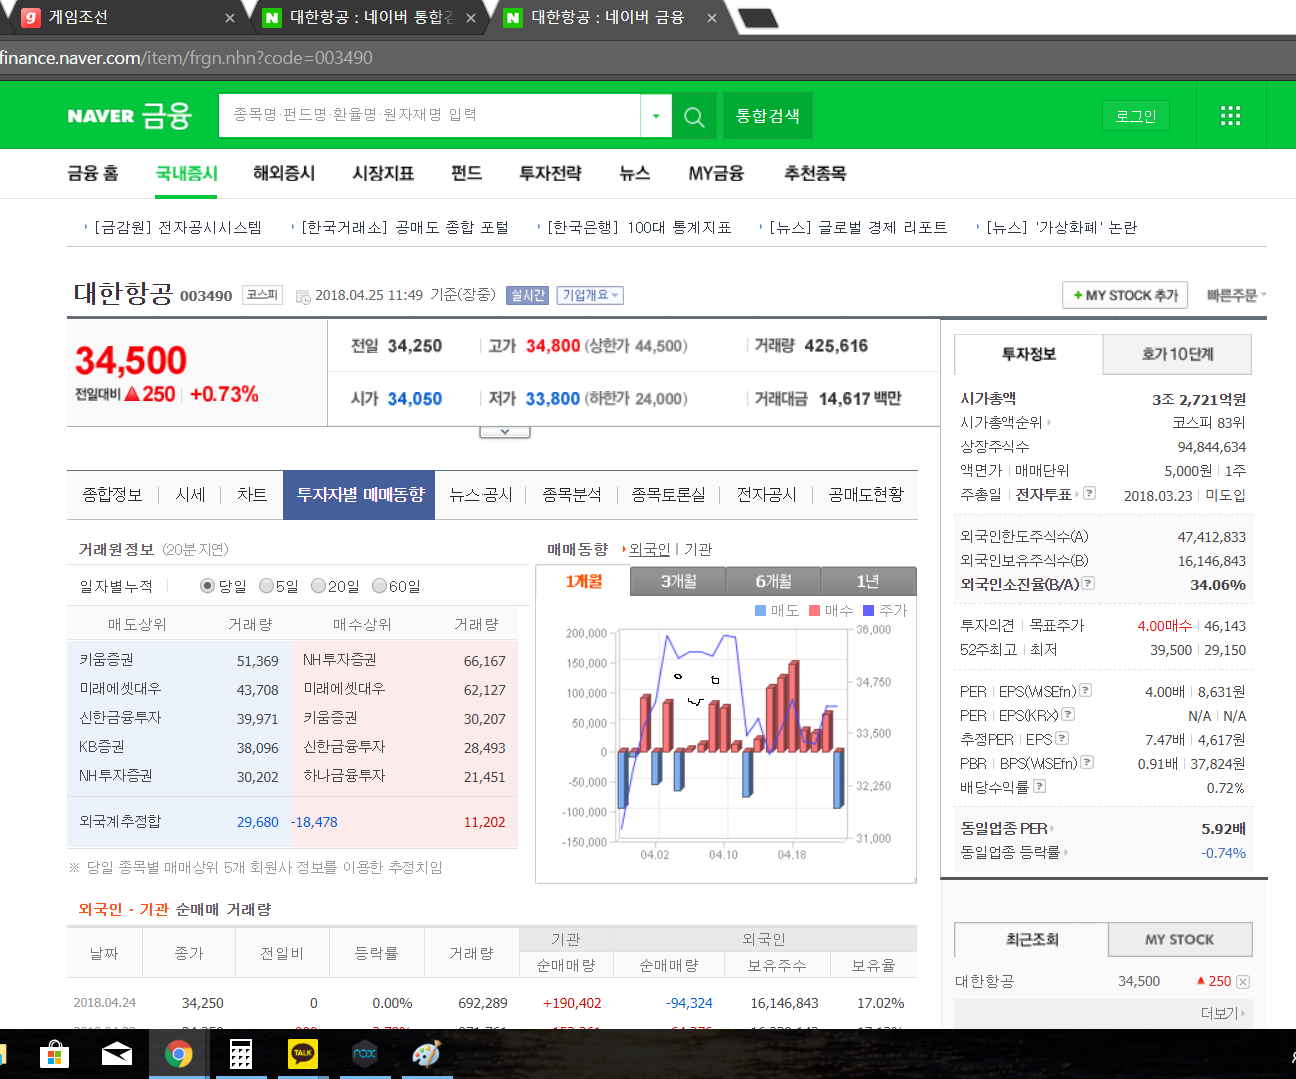Click the green search magnifier icon
Viewport: 1296px width, 1079px height.
coord(693,116)
